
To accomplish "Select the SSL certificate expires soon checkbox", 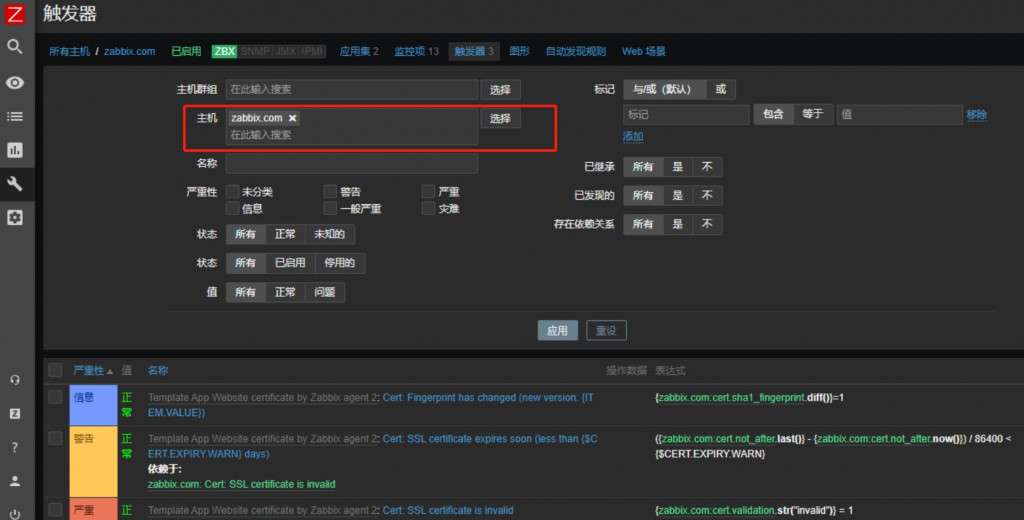I will (x=56, y=438).
